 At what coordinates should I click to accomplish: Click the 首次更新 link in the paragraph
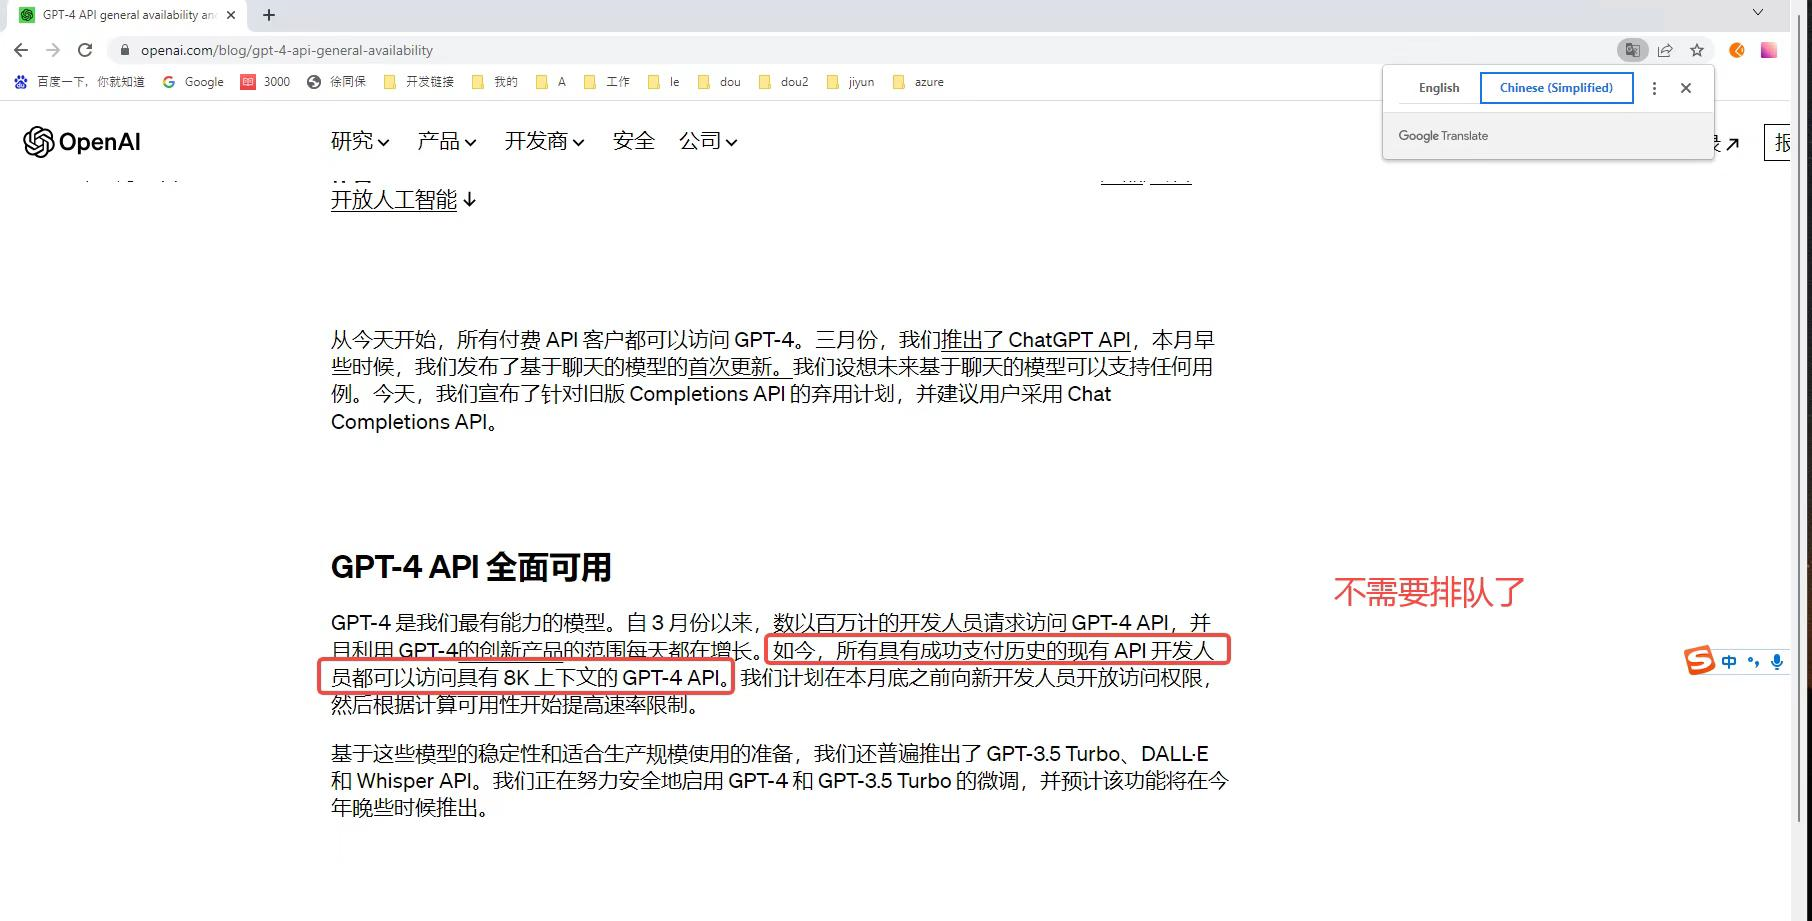[x=728, y=367]
